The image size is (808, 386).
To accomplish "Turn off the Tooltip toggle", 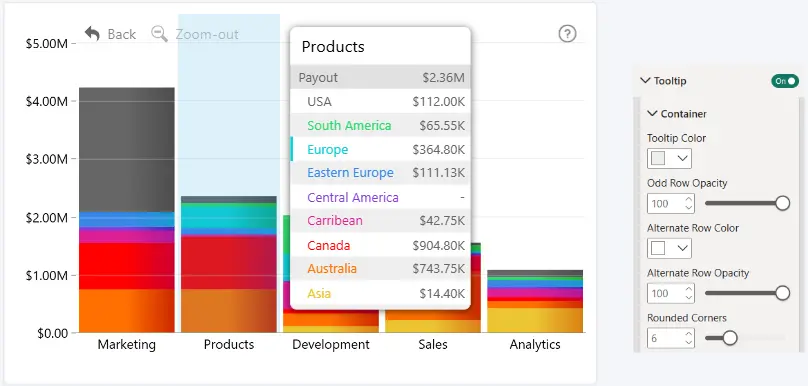I will (x=784, y=81).
